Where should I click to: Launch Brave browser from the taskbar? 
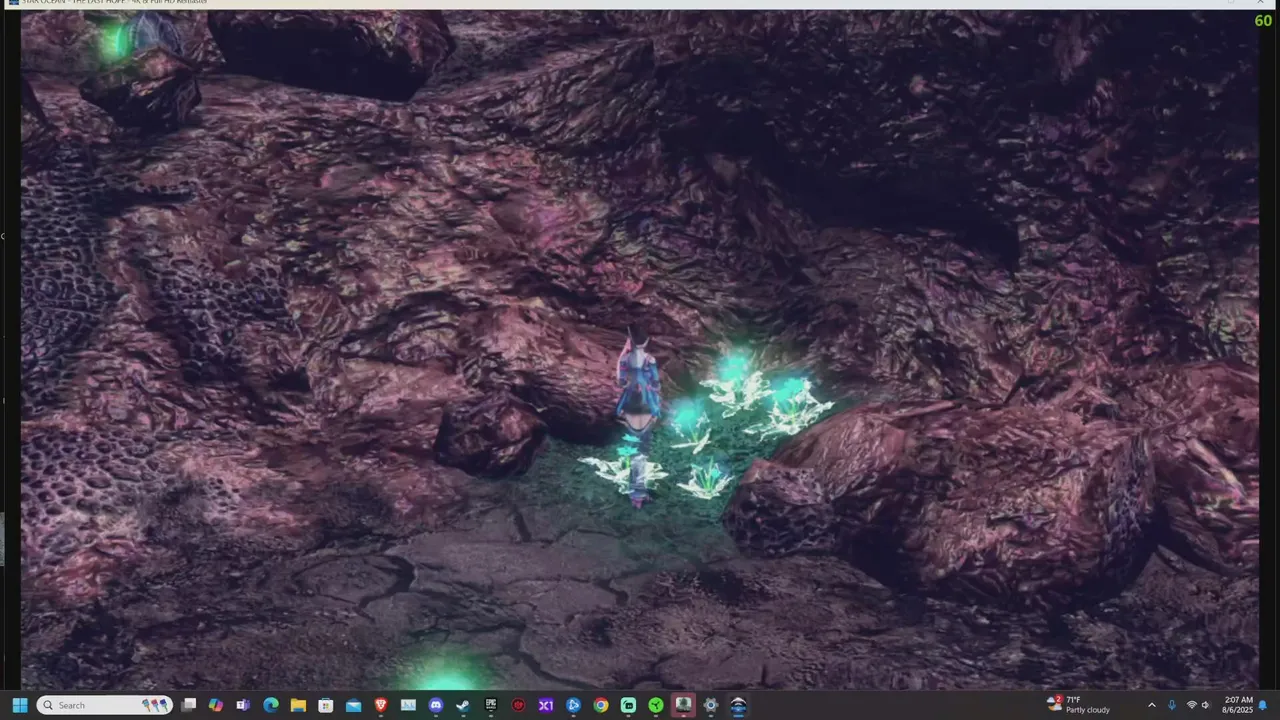[381, 705]
